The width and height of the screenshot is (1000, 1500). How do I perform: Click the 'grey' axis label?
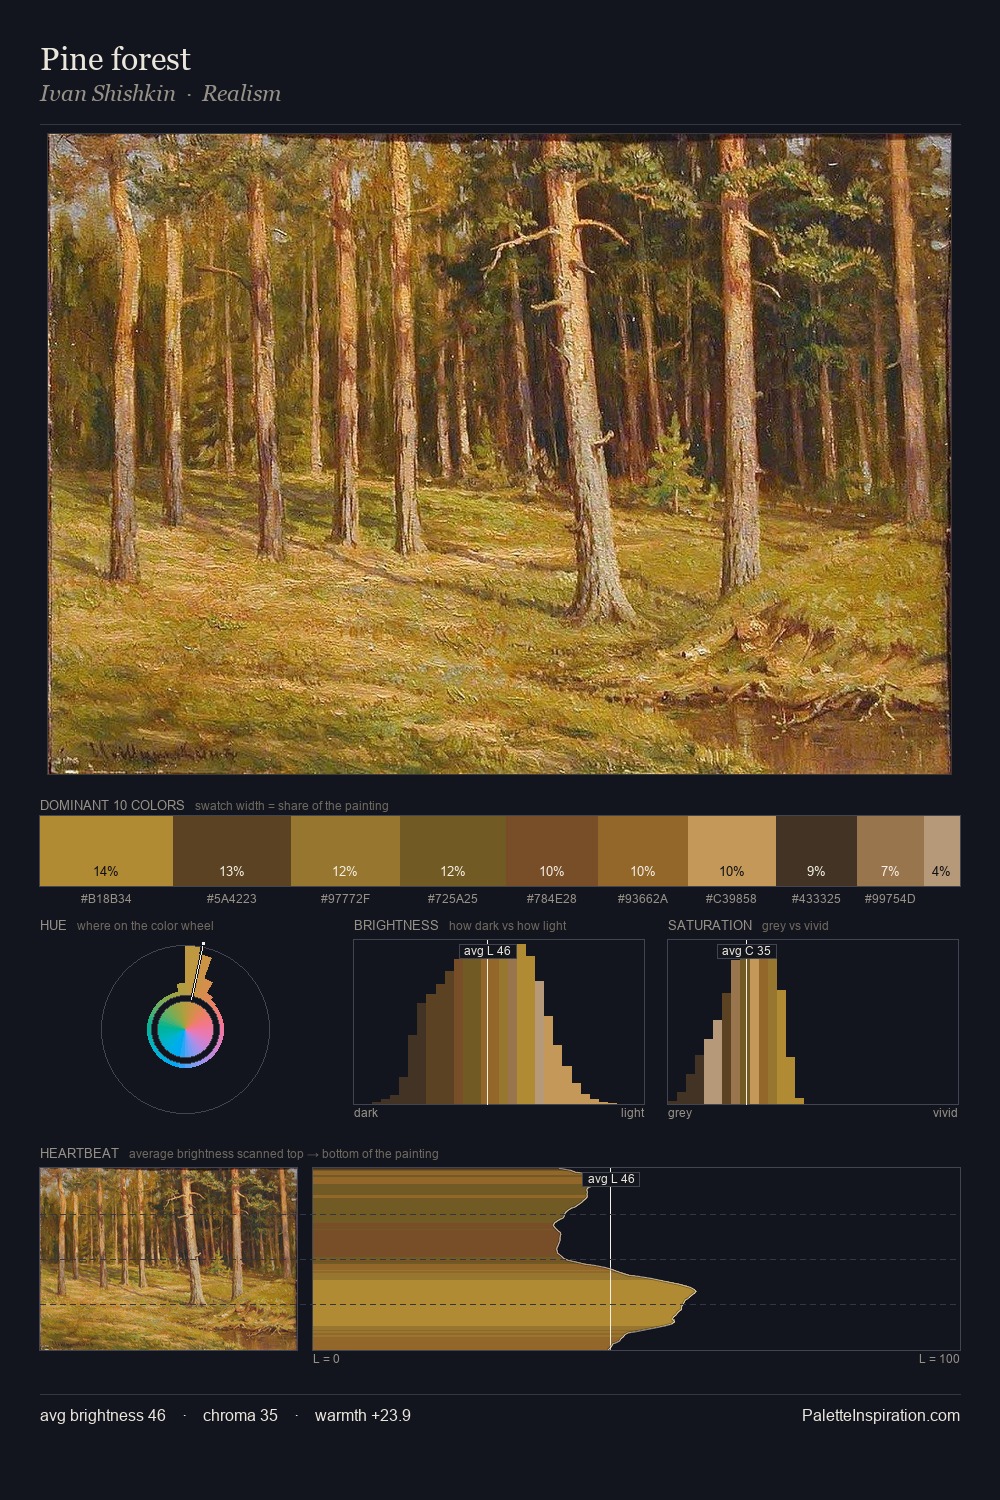pos(680,1112)
